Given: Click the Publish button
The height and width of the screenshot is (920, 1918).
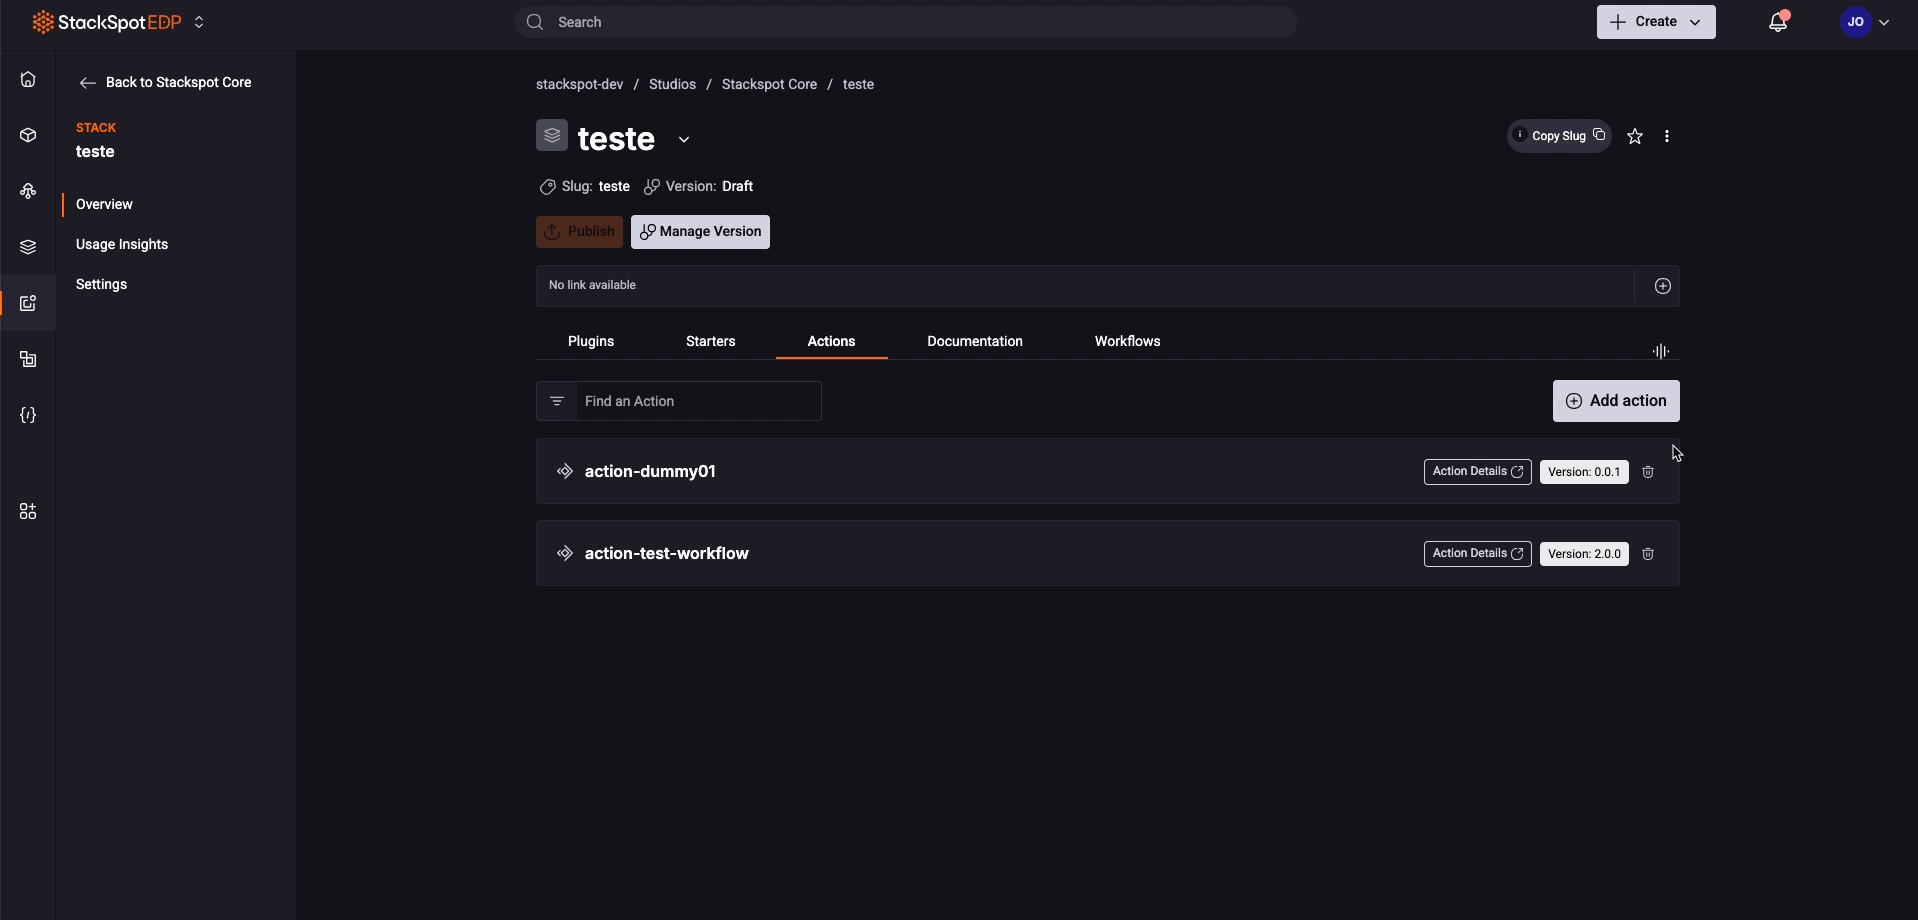Looking at the screenshot, I should (579, 231).
